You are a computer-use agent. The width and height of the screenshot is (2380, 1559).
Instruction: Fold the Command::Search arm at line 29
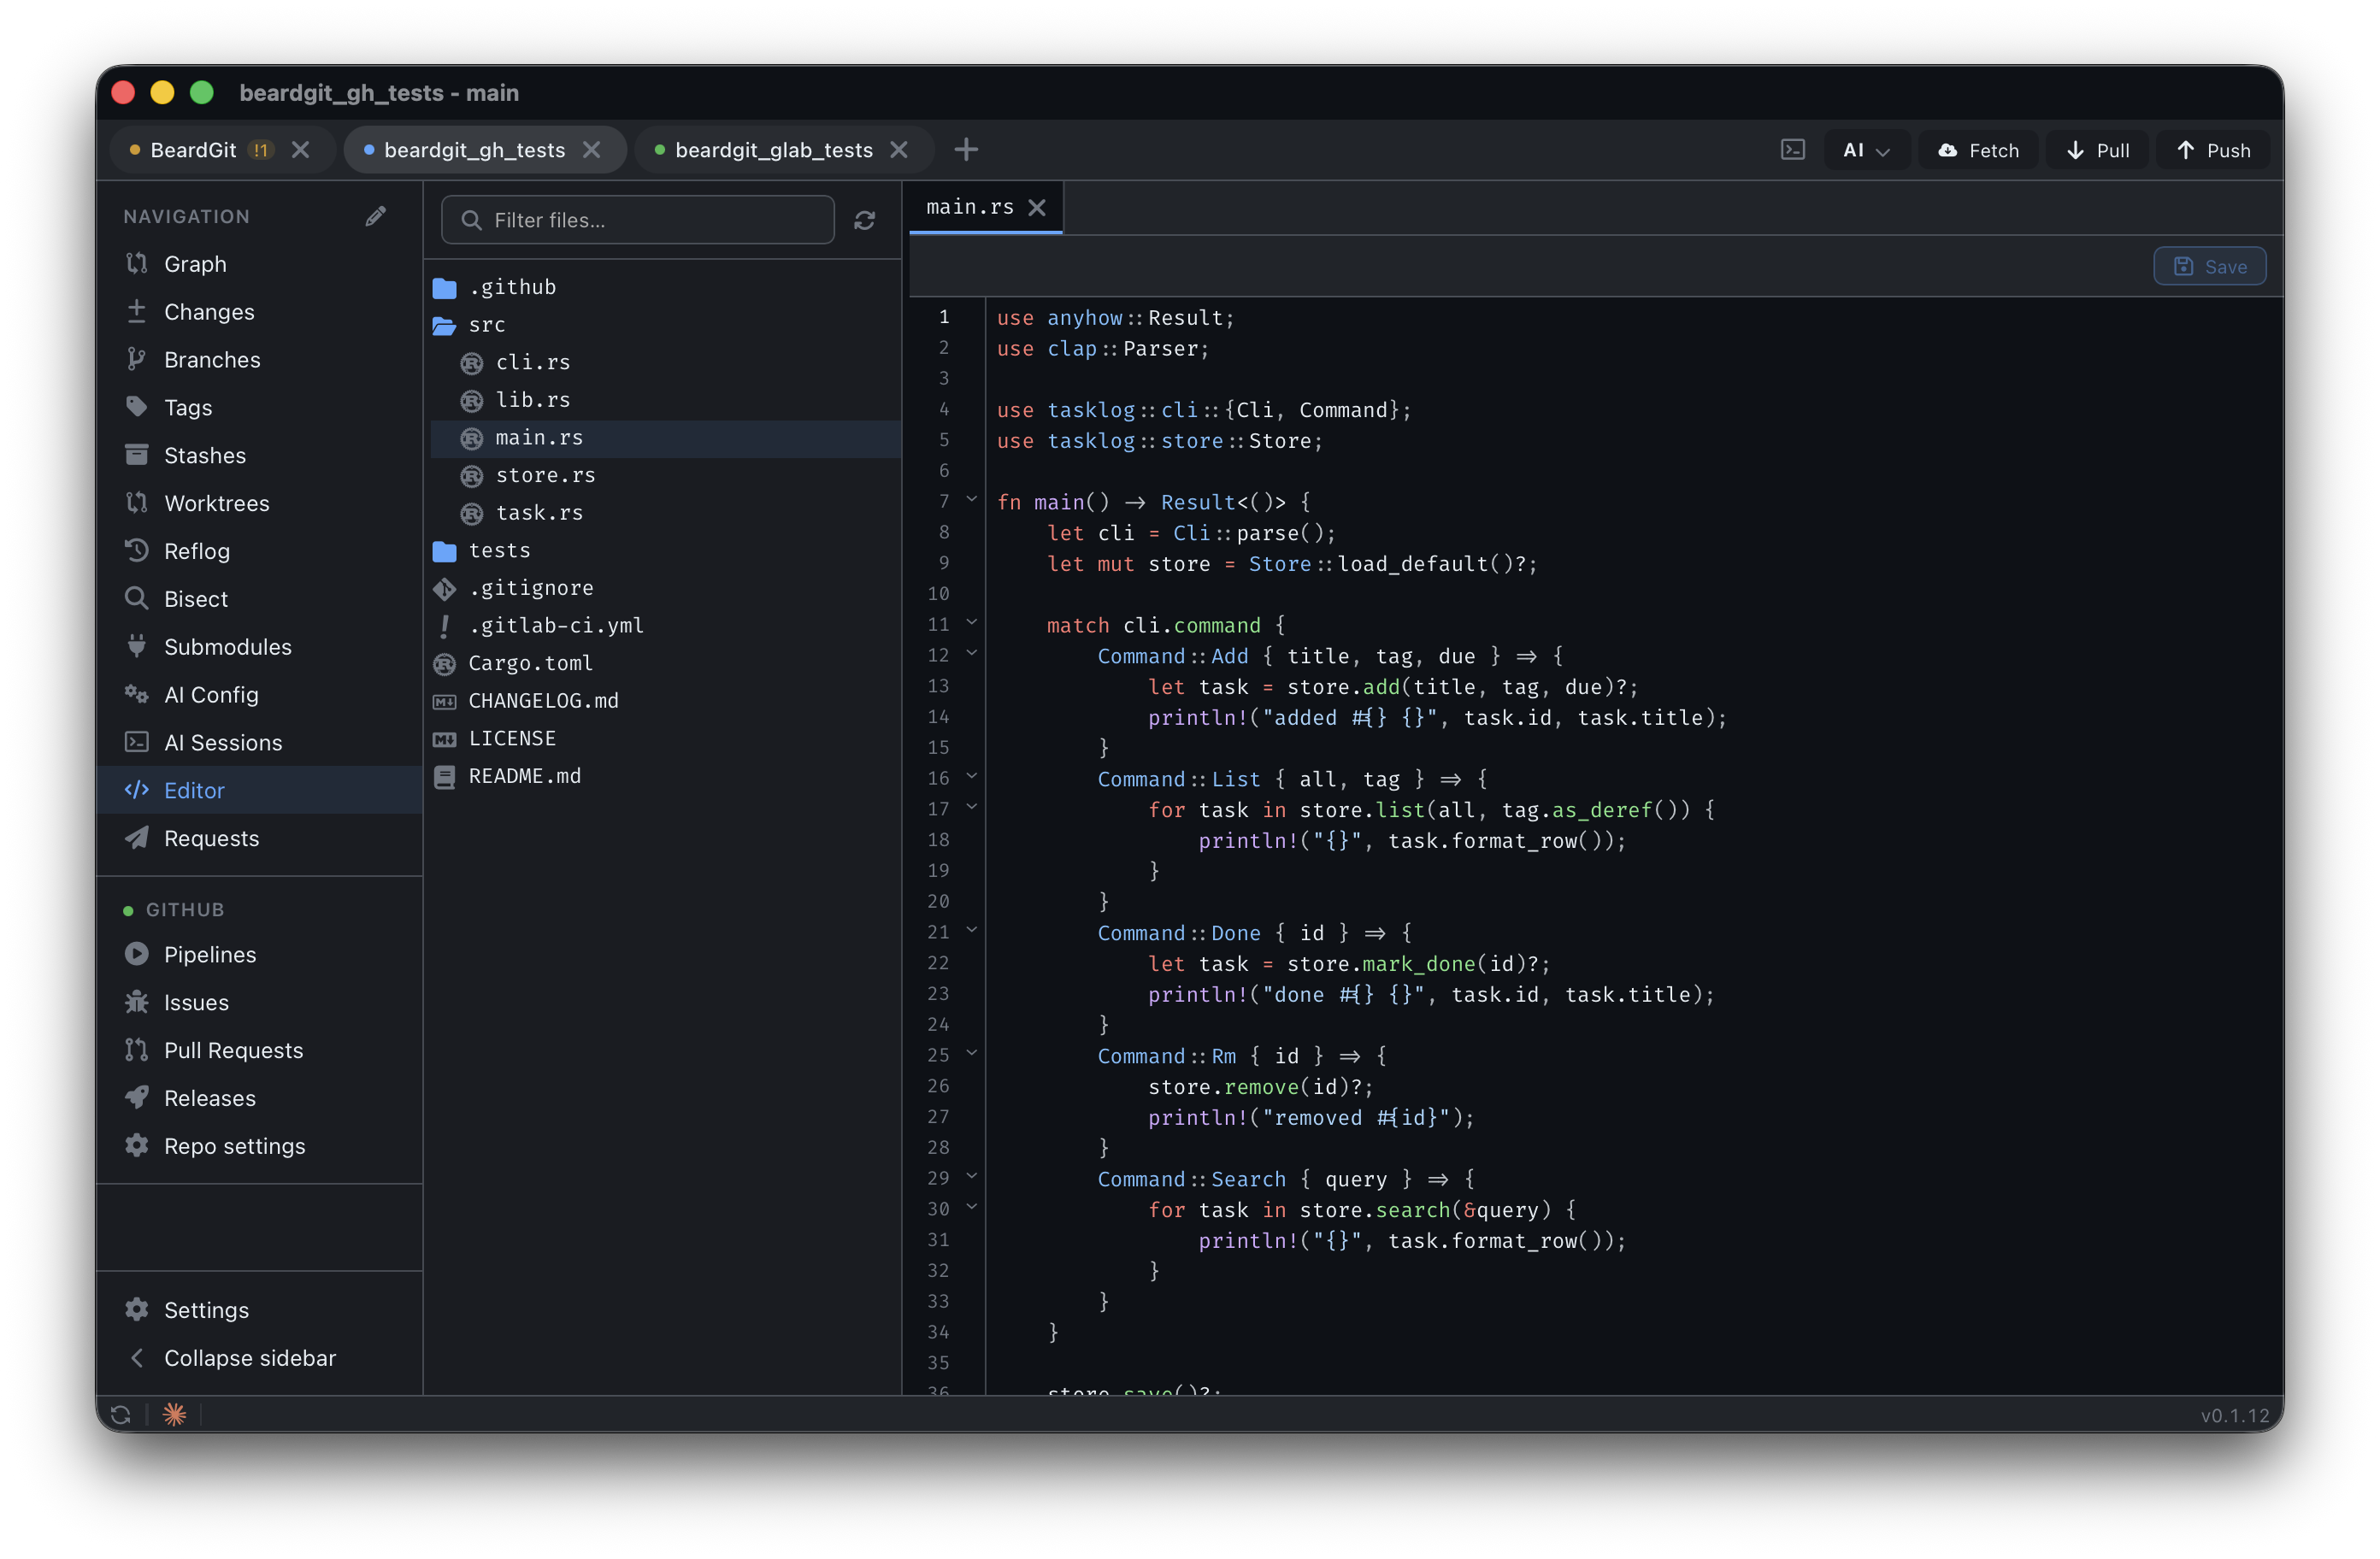point(971,1176)
